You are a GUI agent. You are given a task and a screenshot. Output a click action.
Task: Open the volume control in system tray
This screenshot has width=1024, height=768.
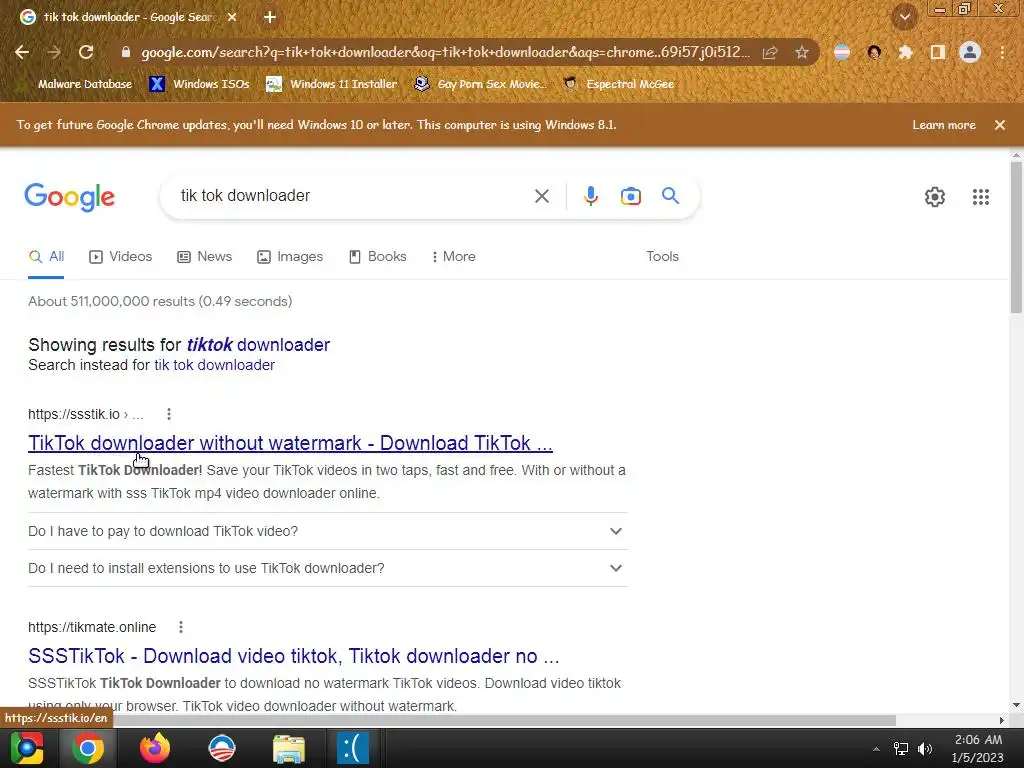coord(925,748)
